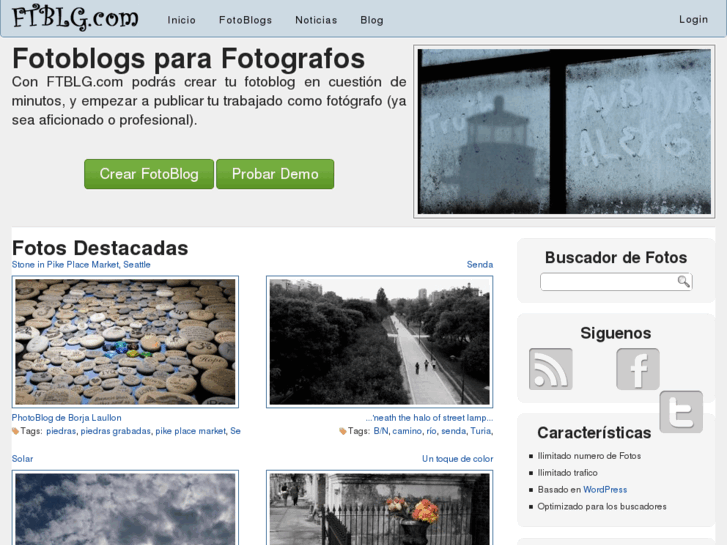Viewport: 727px width, 545px height.
Task: Select the 'camino' tag link
Action: (x=407, y=431)
